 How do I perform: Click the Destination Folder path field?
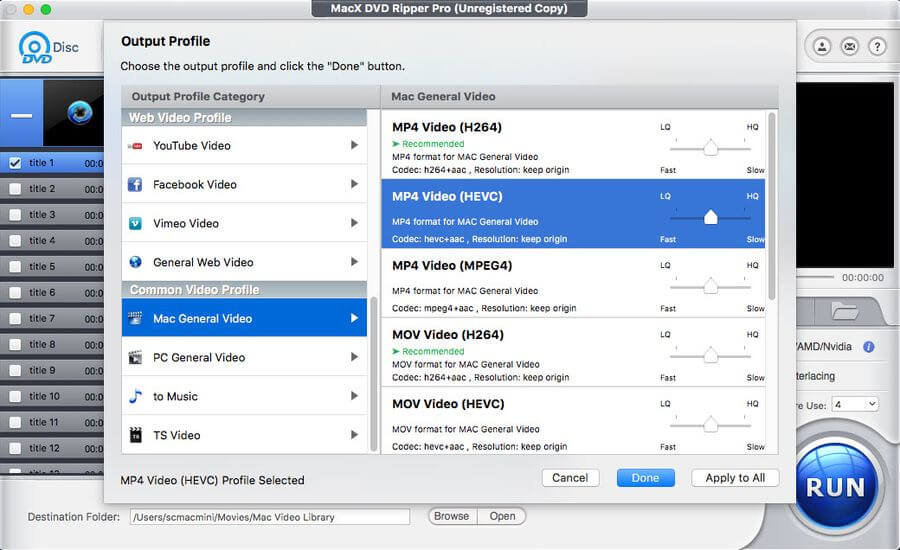270,517
